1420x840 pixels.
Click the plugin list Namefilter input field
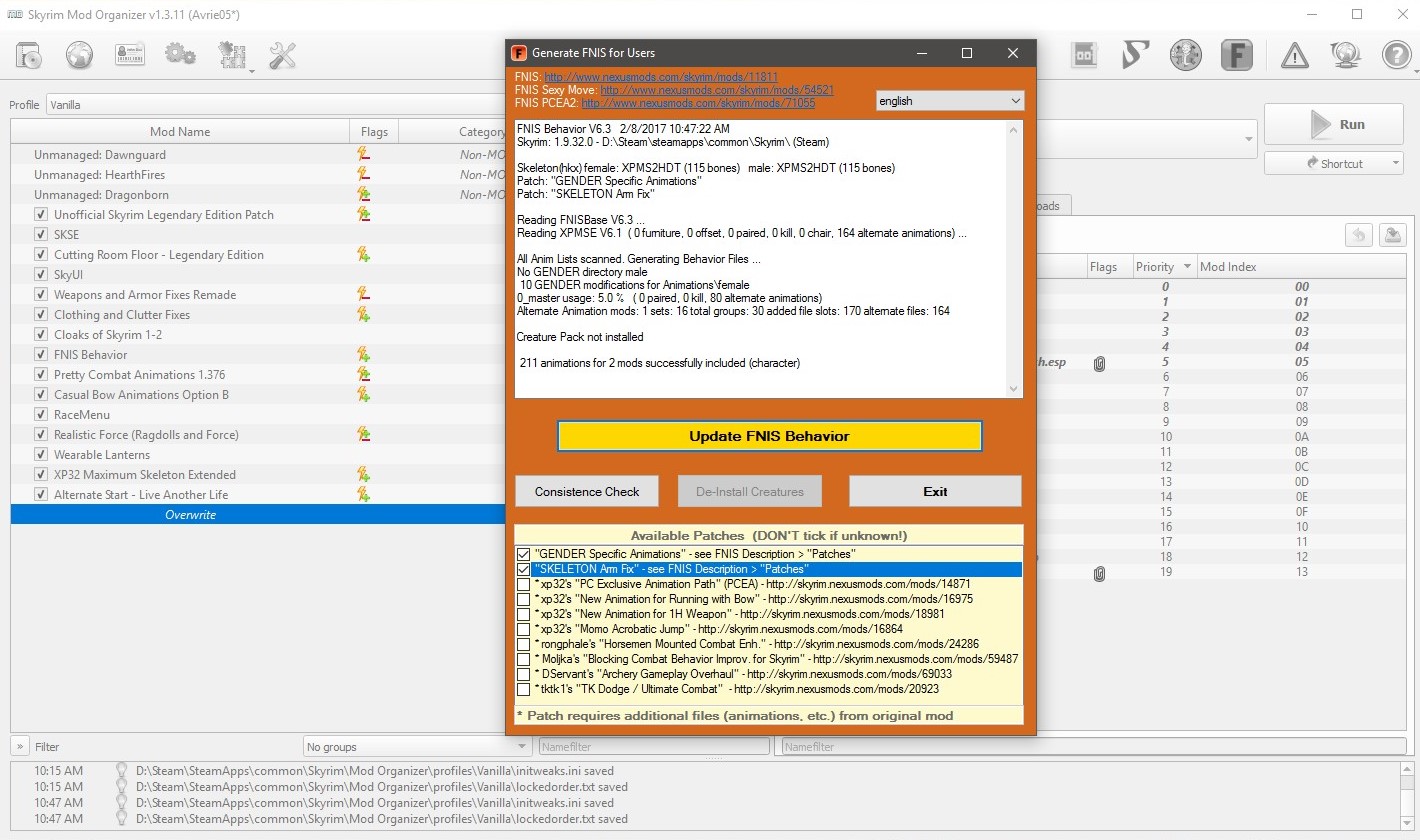point(1094,747)
